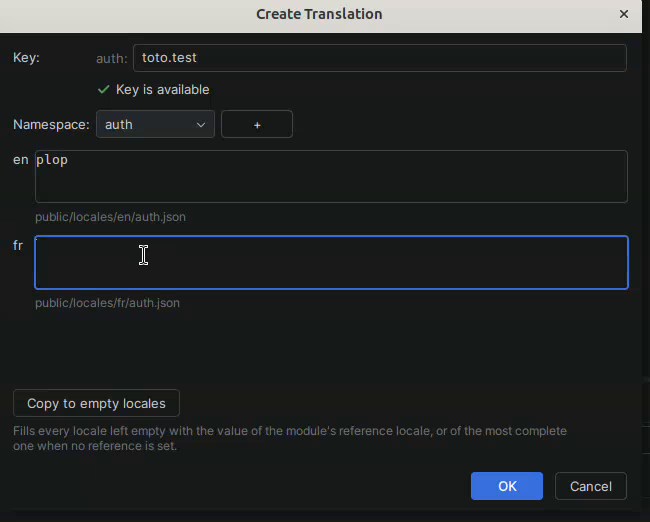Click the 'Namespace:' label

coord(51,124)
